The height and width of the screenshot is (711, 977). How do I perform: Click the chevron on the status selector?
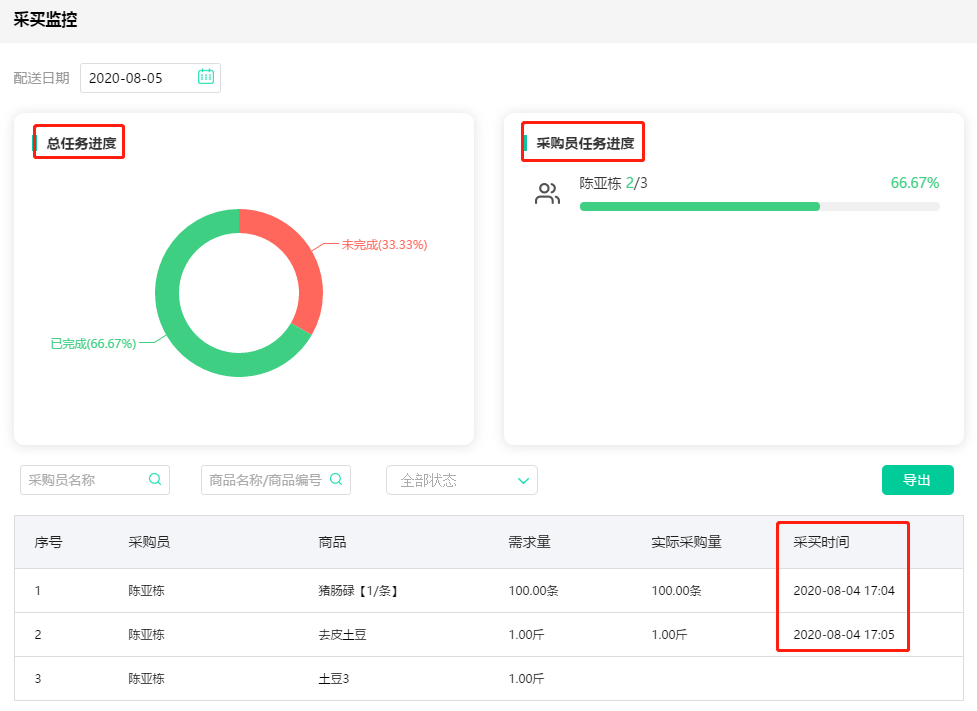523,480
